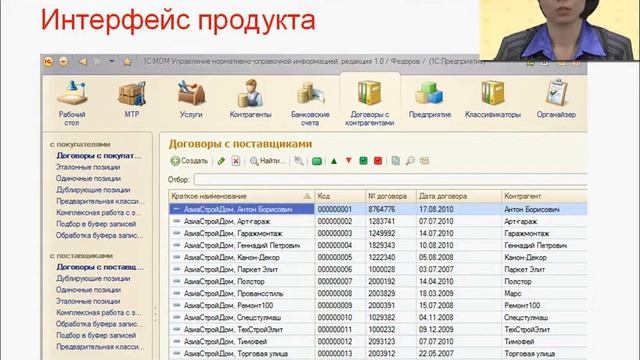Open Договоры с поставщ... in sidebar
This screenshot has height=360, width=640.
pos(100,267)
